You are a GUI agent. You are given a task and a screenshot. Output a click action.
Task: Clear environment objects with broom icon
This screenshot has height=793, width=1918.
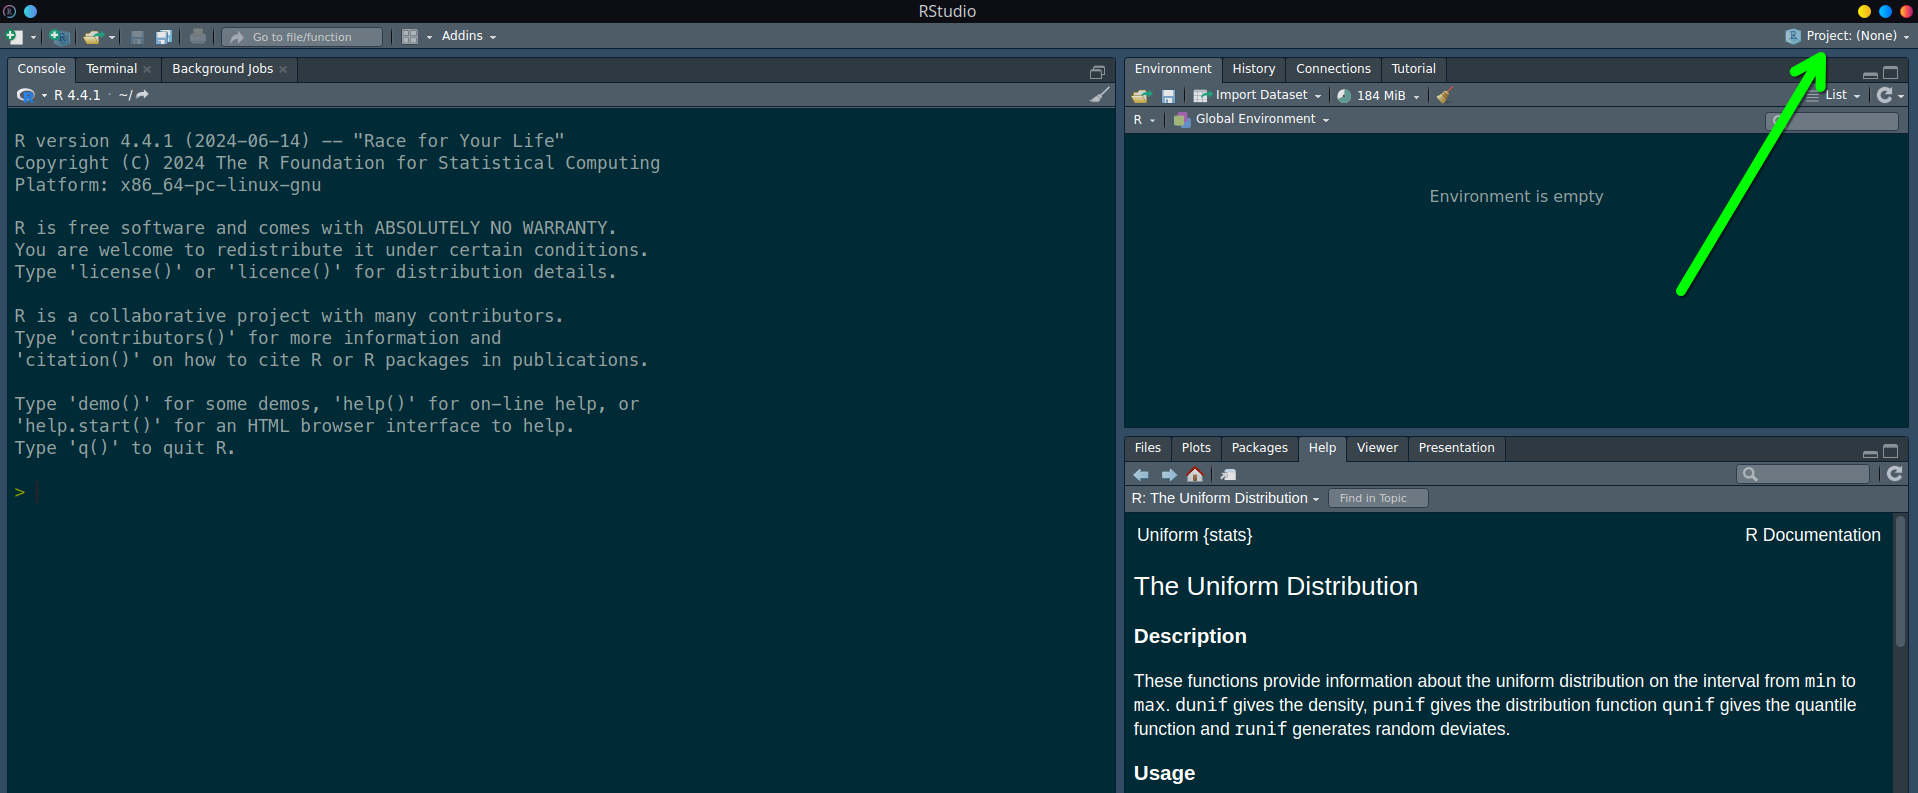1444,96
